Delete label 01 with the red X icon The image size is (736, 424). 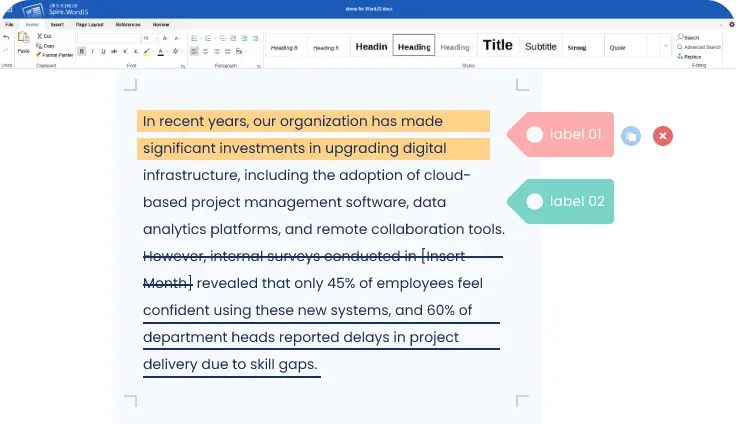pos(662,136)
